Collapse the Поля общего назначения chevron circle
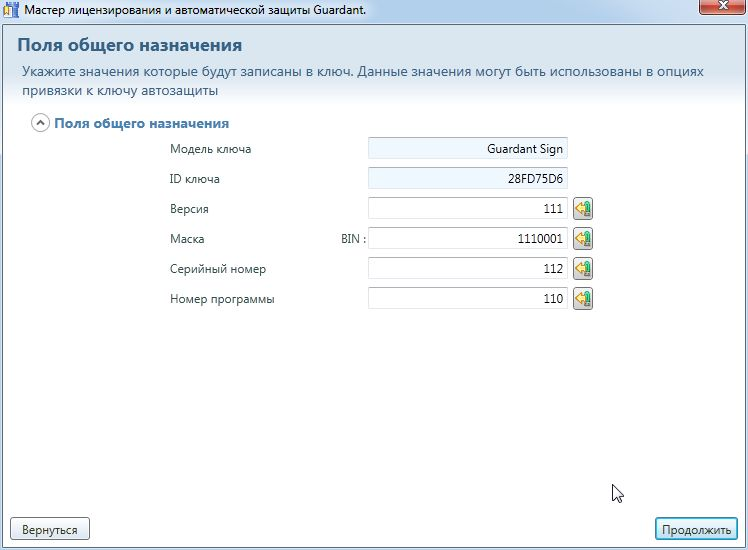Image resolution: width=748 pixels, height=550 pixels. point(40,124)
